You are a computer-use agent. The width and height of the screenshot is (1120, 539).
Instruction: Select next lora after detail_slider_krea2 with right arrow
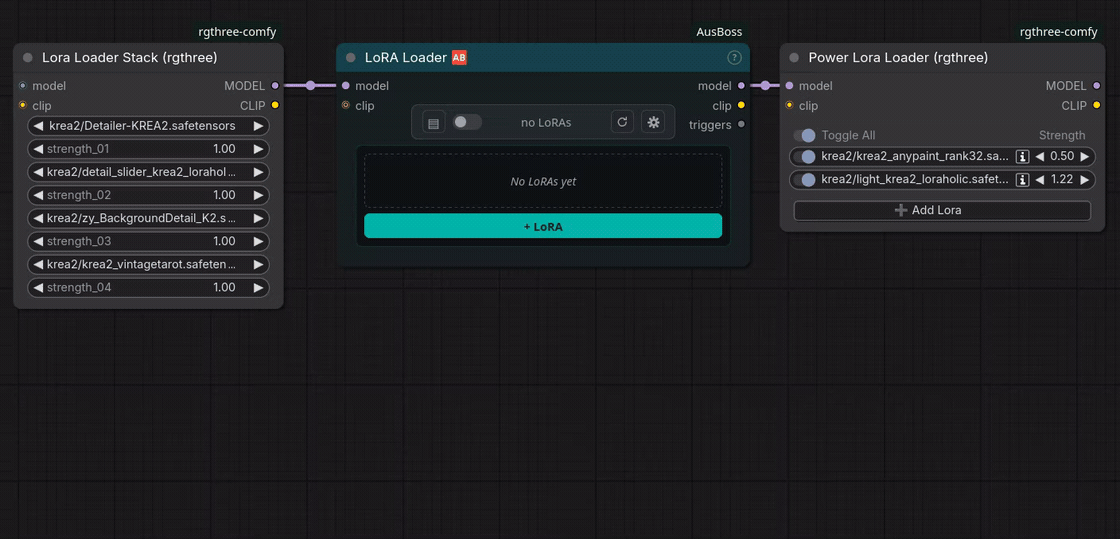pos(258,172)
